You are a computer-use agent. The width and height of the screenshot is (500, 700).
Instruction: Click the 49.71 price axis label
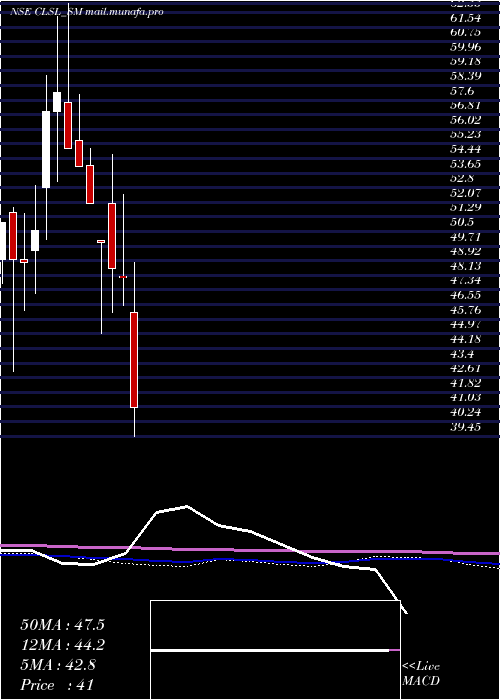(x=466, y=237)
